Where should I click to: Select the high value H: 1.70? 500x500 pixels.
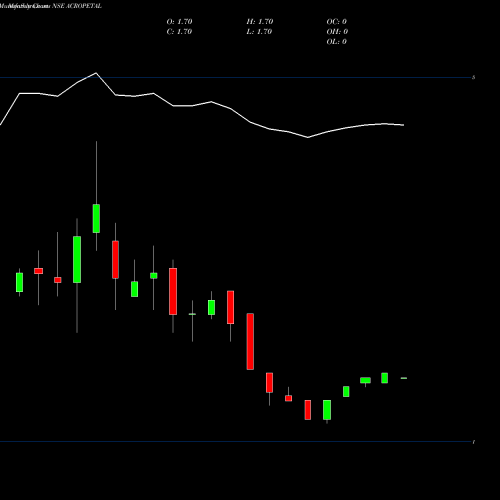260,22
